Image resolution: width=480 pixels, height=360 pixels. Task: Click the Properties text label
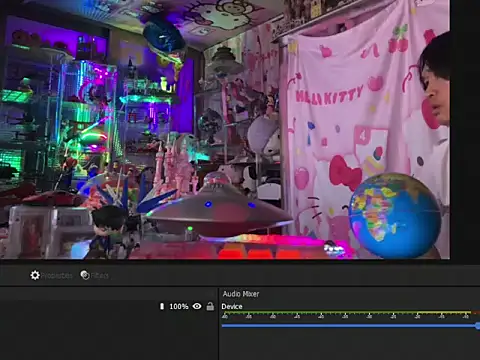point(57,276)
